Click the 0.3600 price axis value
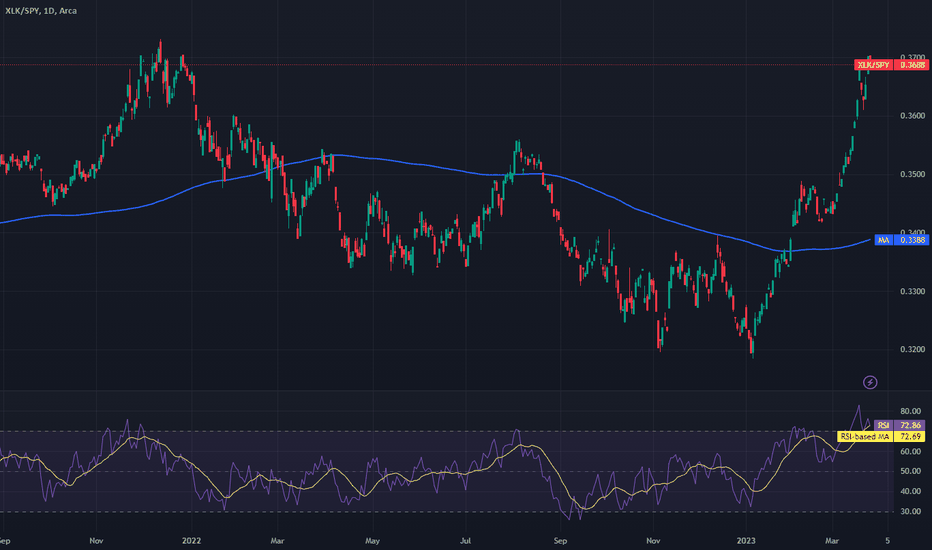The image size is (932, 550). coord(912,116)
